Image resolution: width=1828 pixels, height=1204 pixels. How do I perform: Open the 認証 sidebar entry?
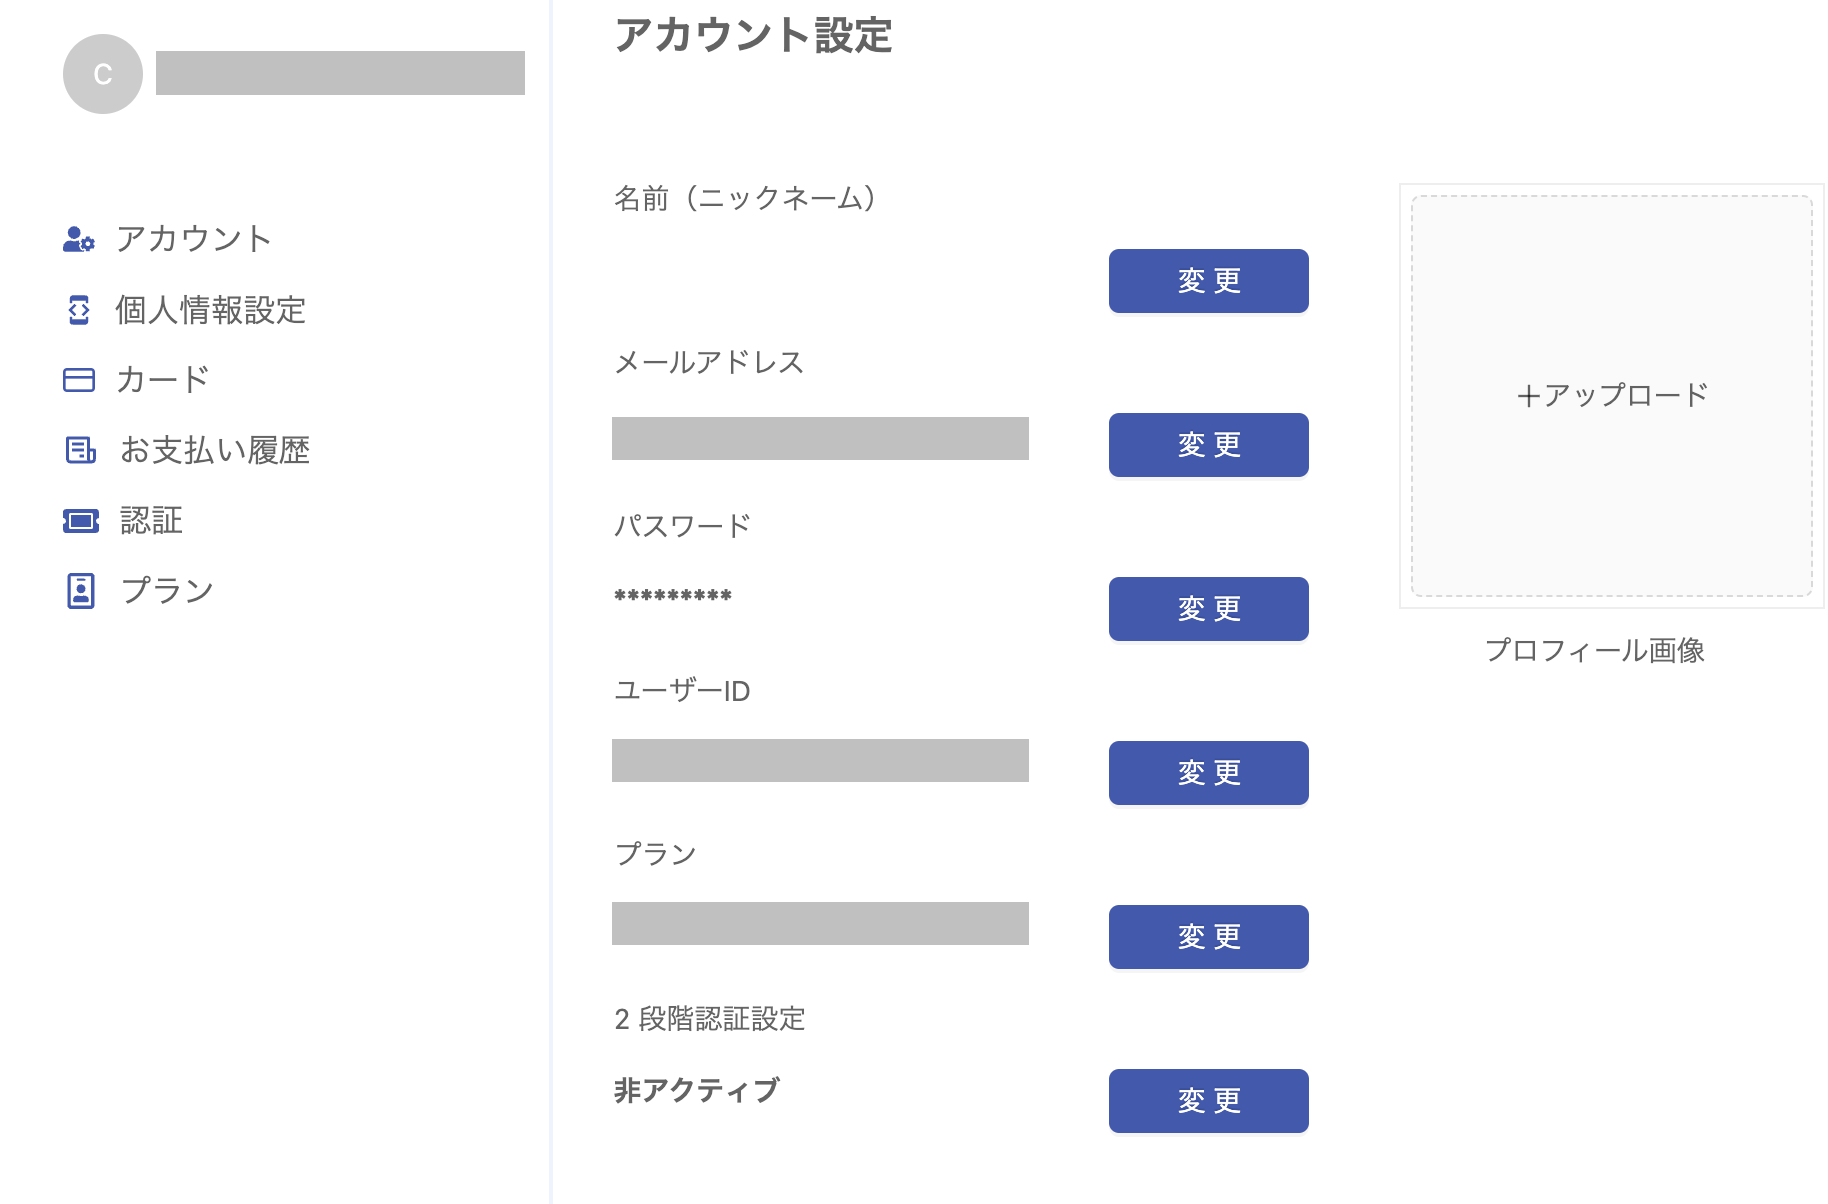151,520
